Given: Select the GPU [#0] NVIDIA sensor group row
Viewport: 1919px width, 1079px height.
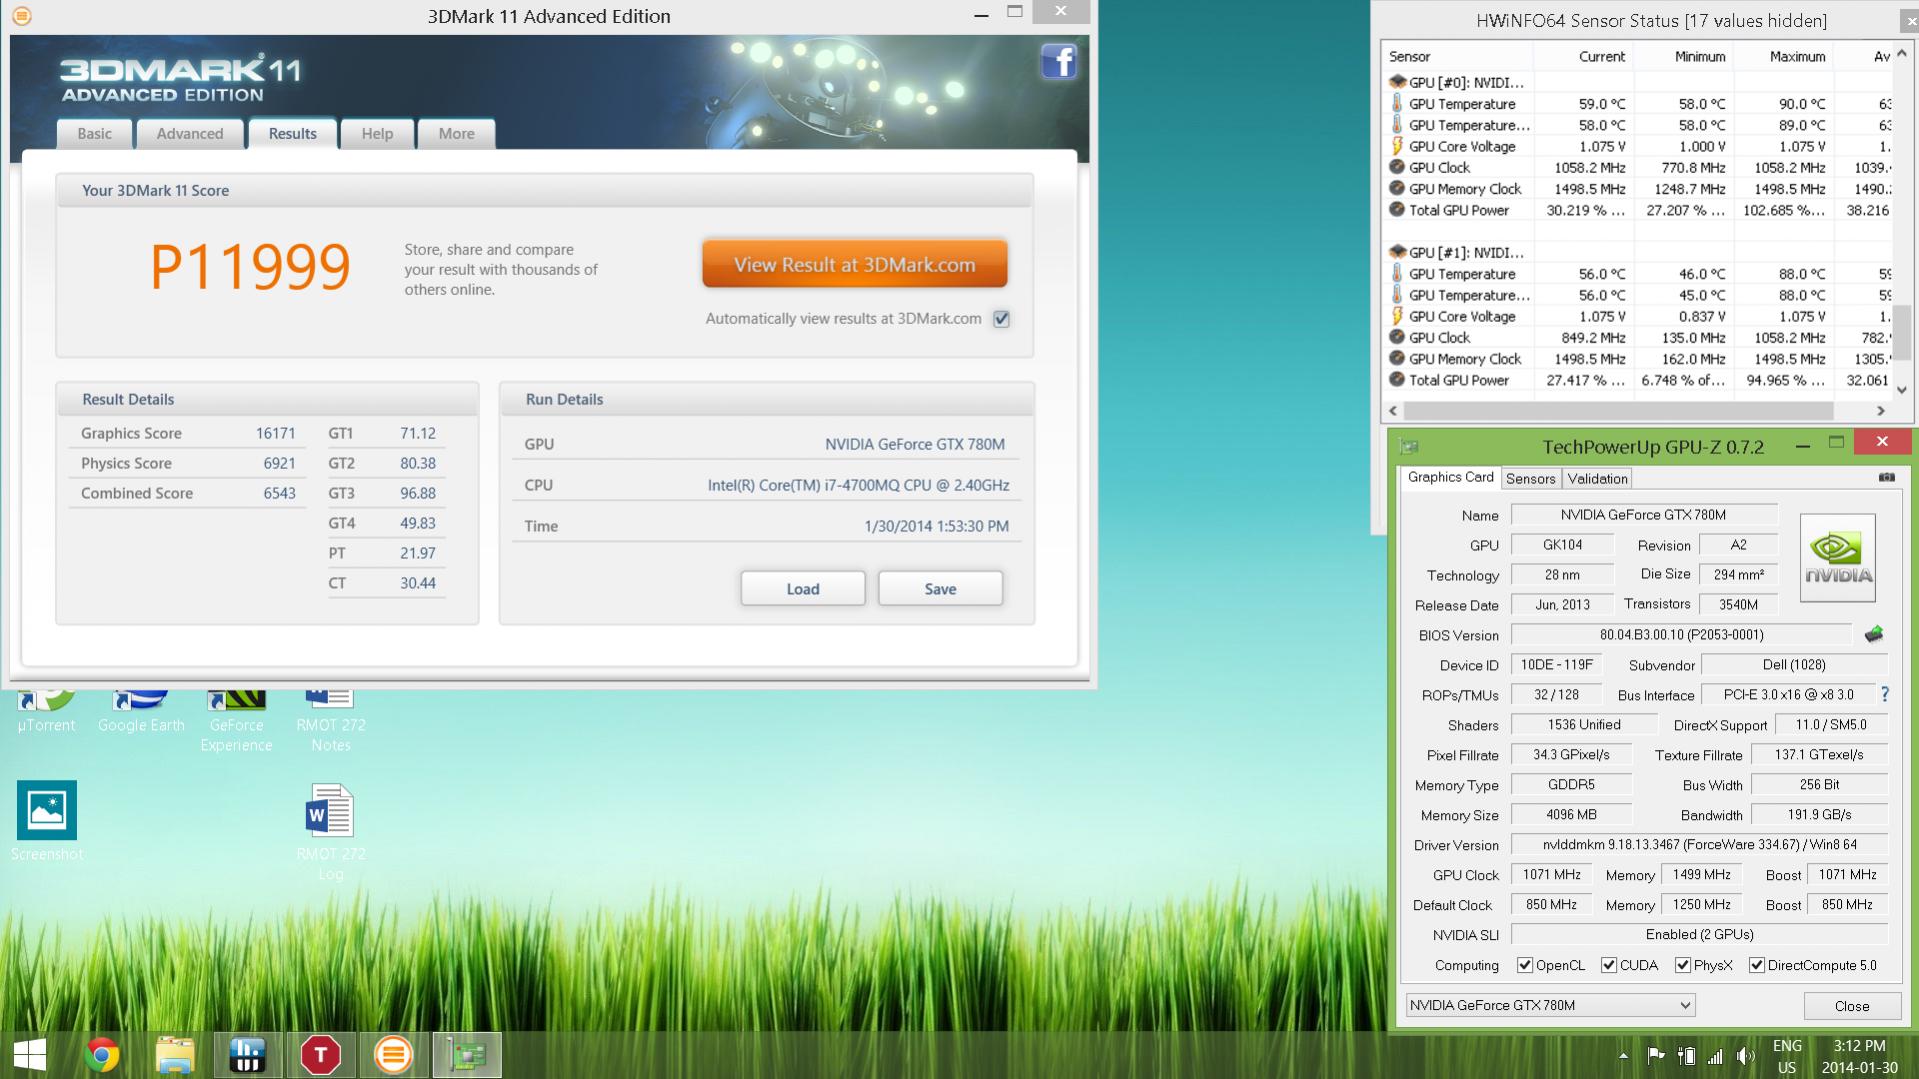Looking at the screenshot, I should click(1638, 82).
